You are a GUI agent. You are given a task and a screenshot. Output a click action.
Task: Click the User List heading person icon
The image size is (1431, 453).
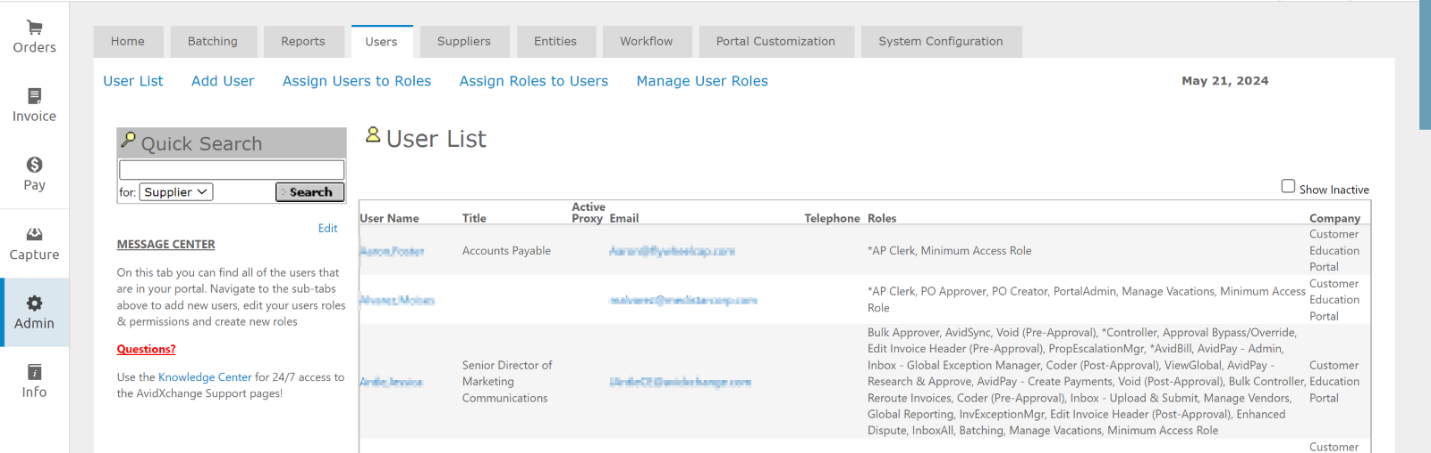tap(373, 135)
